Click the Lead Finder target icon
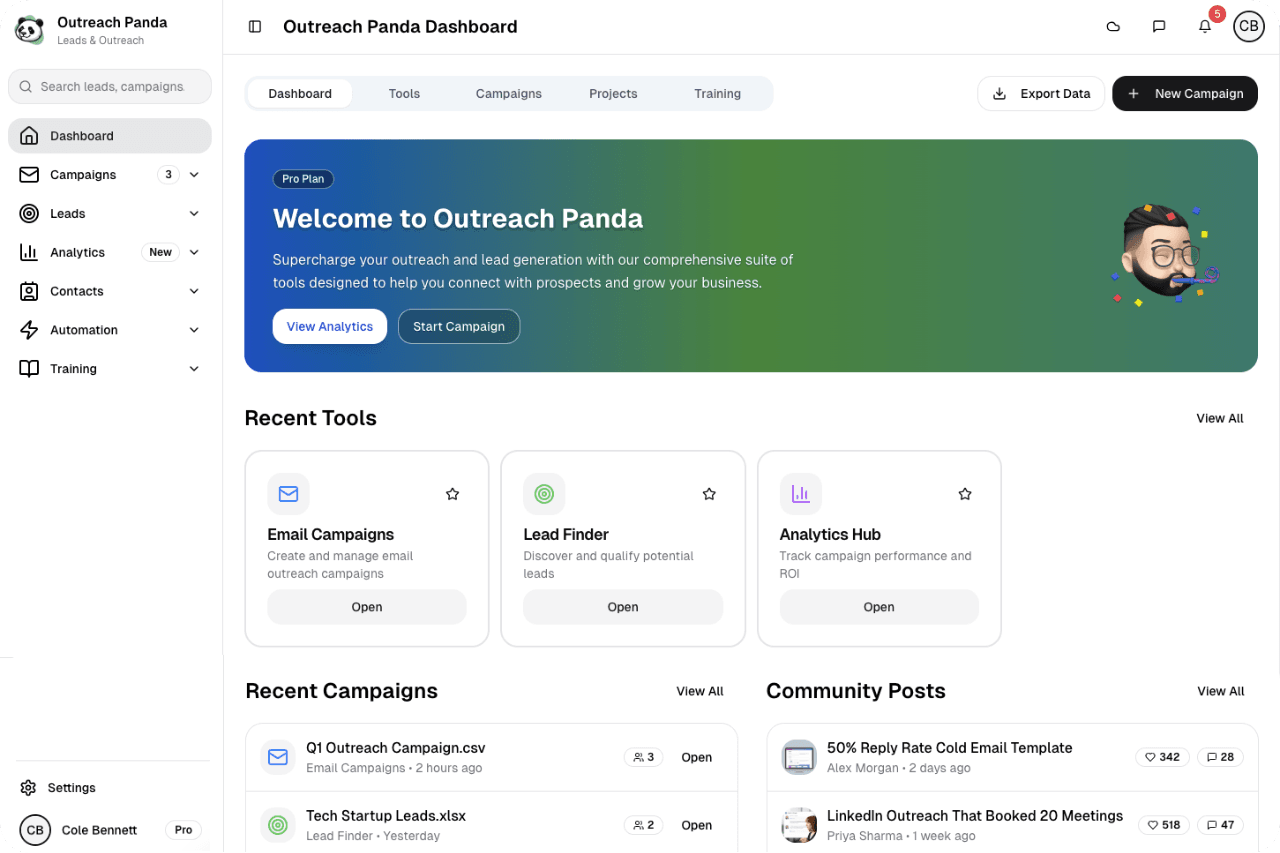The height and width of the screenshot is (853, 1280). pos(544,494)
